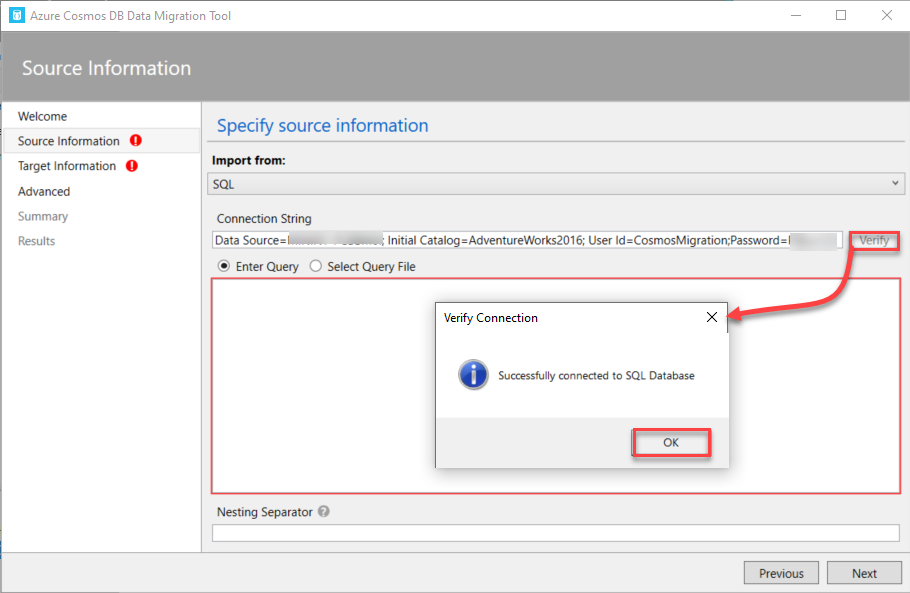910x593 pixels.
Task: Click the Source Information error icon
Action: [135, 141]
